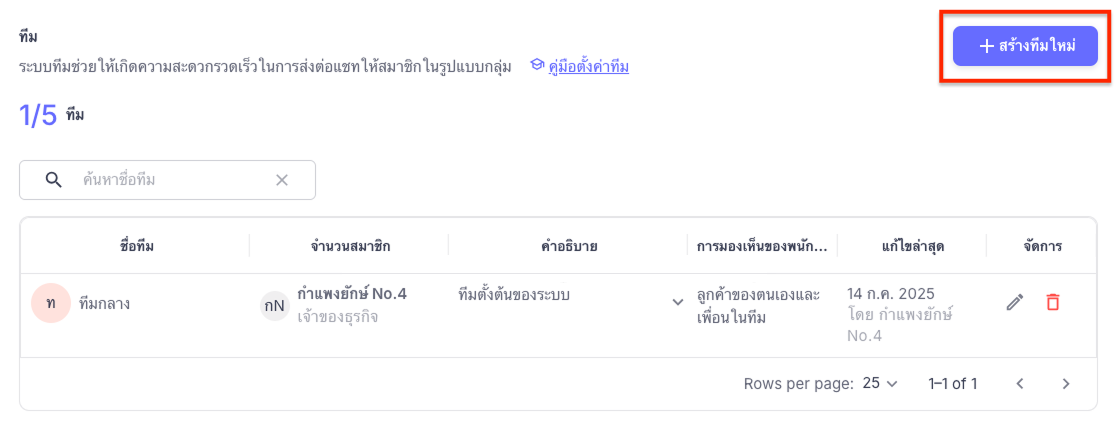Click the magnifier search icon
This screenshot has width=1120, height=436.
[54, 180]
